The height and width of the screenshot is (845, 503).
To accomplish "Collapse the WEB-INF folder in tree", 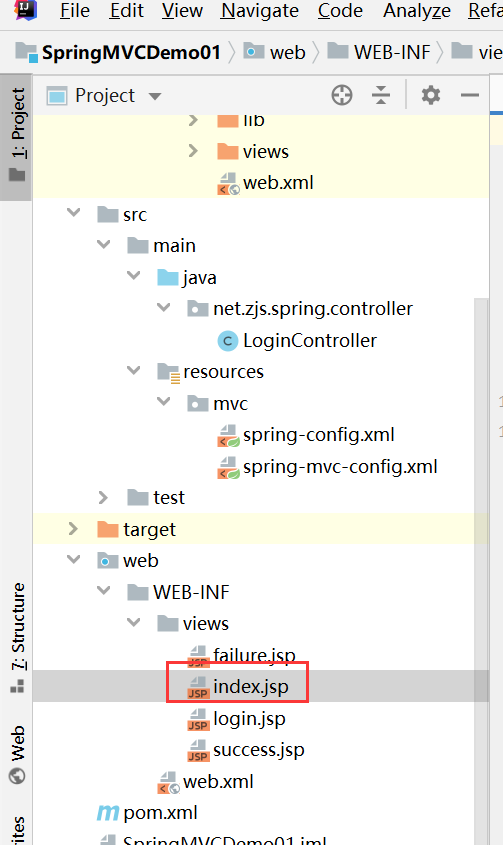I will (104, 591).
